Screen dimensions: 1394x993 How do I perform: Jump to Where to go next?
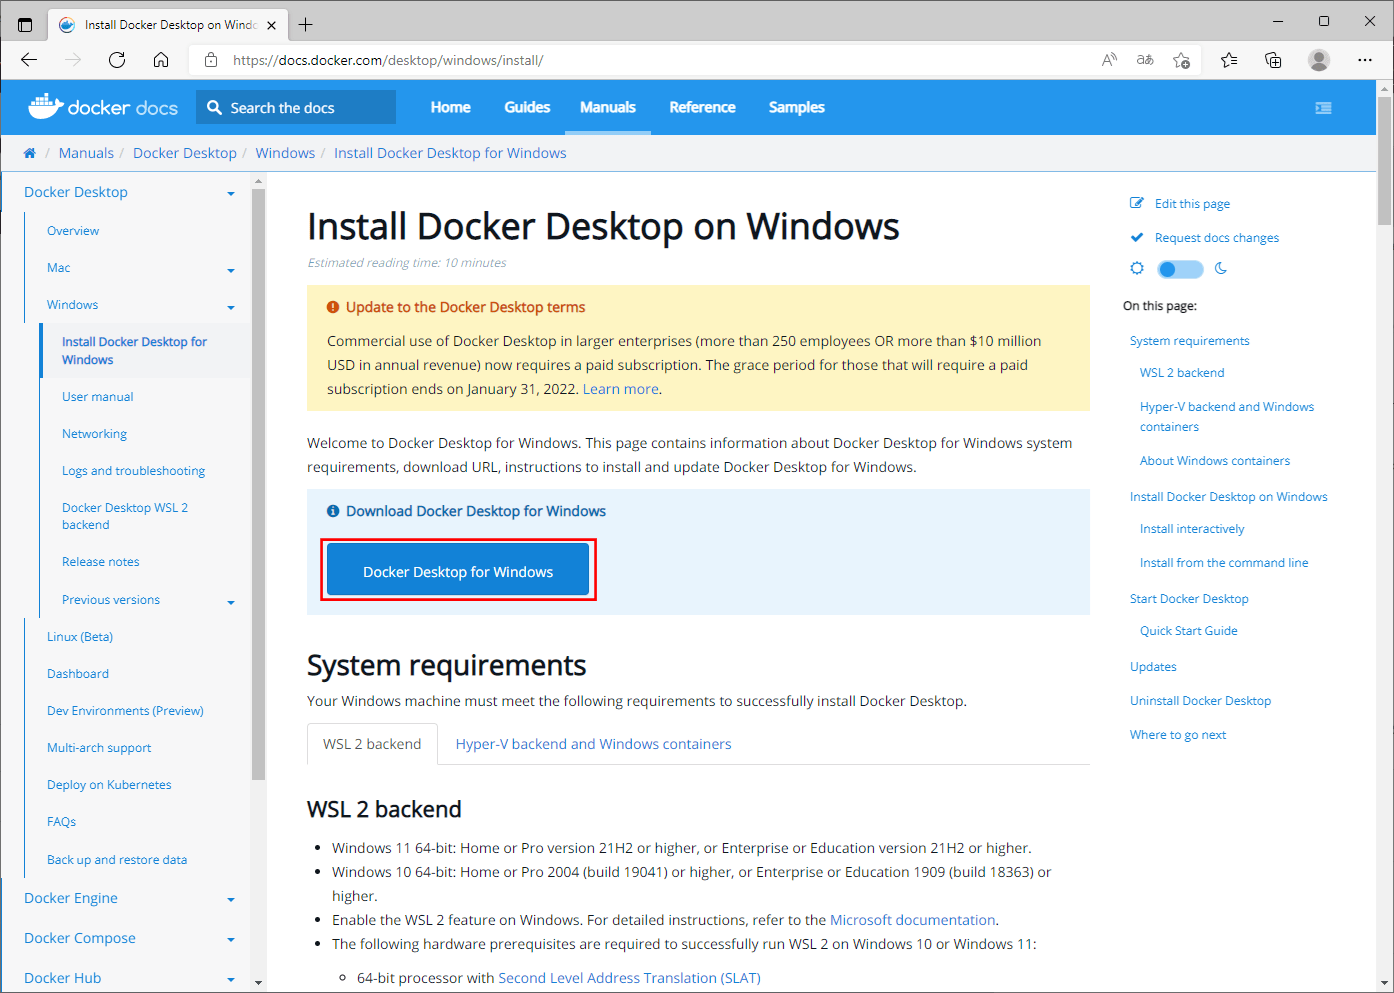point(1178,735)
